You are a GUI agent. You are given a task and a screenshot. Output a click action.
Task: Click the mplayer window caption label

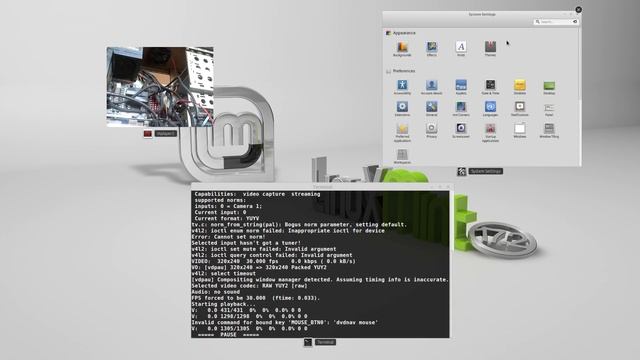[166, 133]
